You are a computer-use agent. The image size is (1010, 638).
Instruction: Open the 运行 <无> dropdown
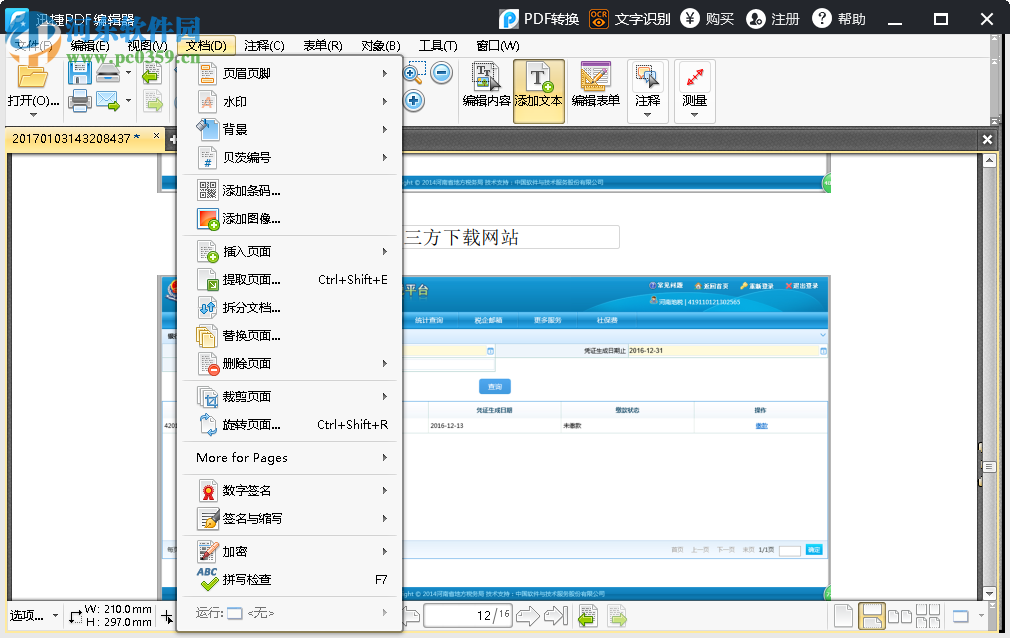pos(290,614)
